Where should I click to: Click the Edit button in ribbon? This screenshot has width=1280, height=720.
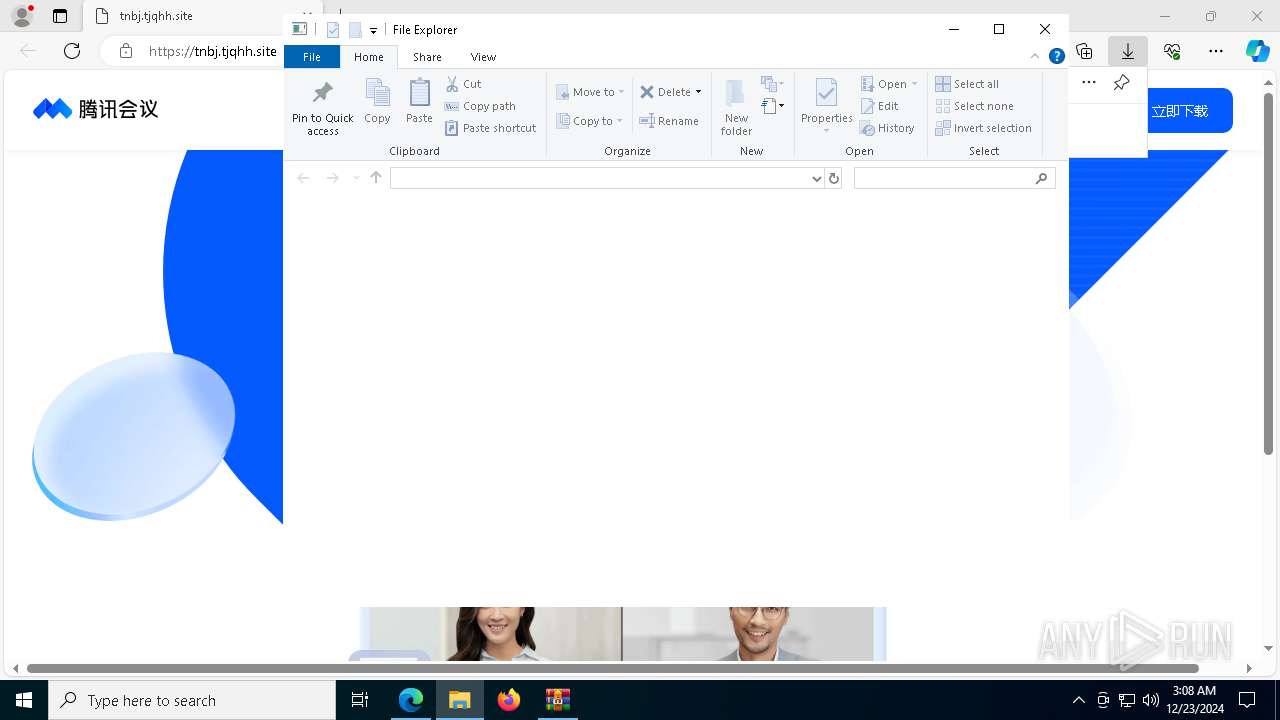coord(880,106)
